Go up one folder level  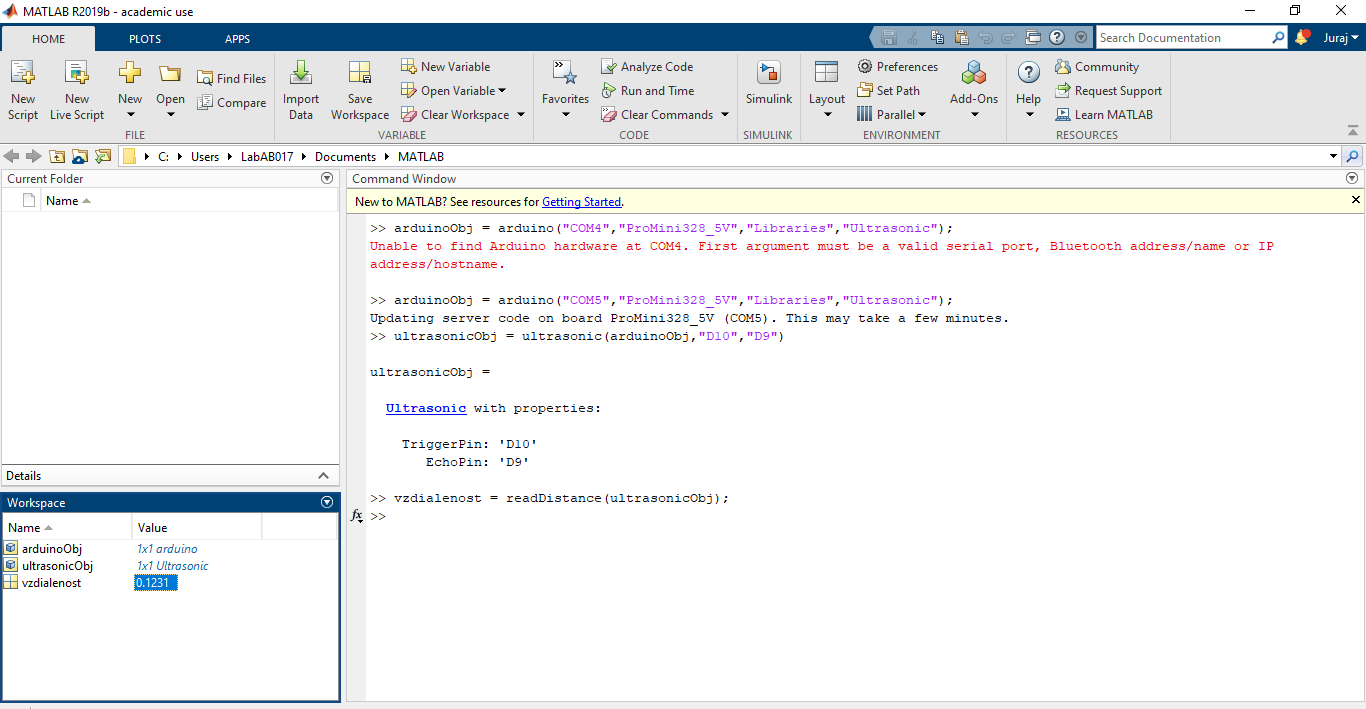click(57, 156)
